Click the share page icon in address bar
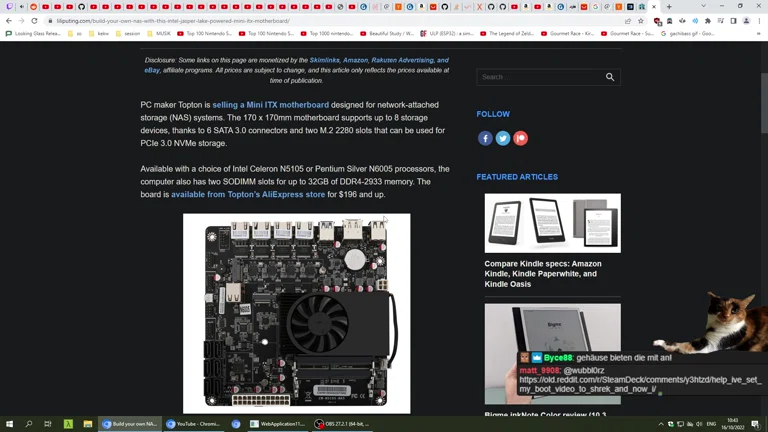Viewport: 768px width, 432px height. [628, 21]
